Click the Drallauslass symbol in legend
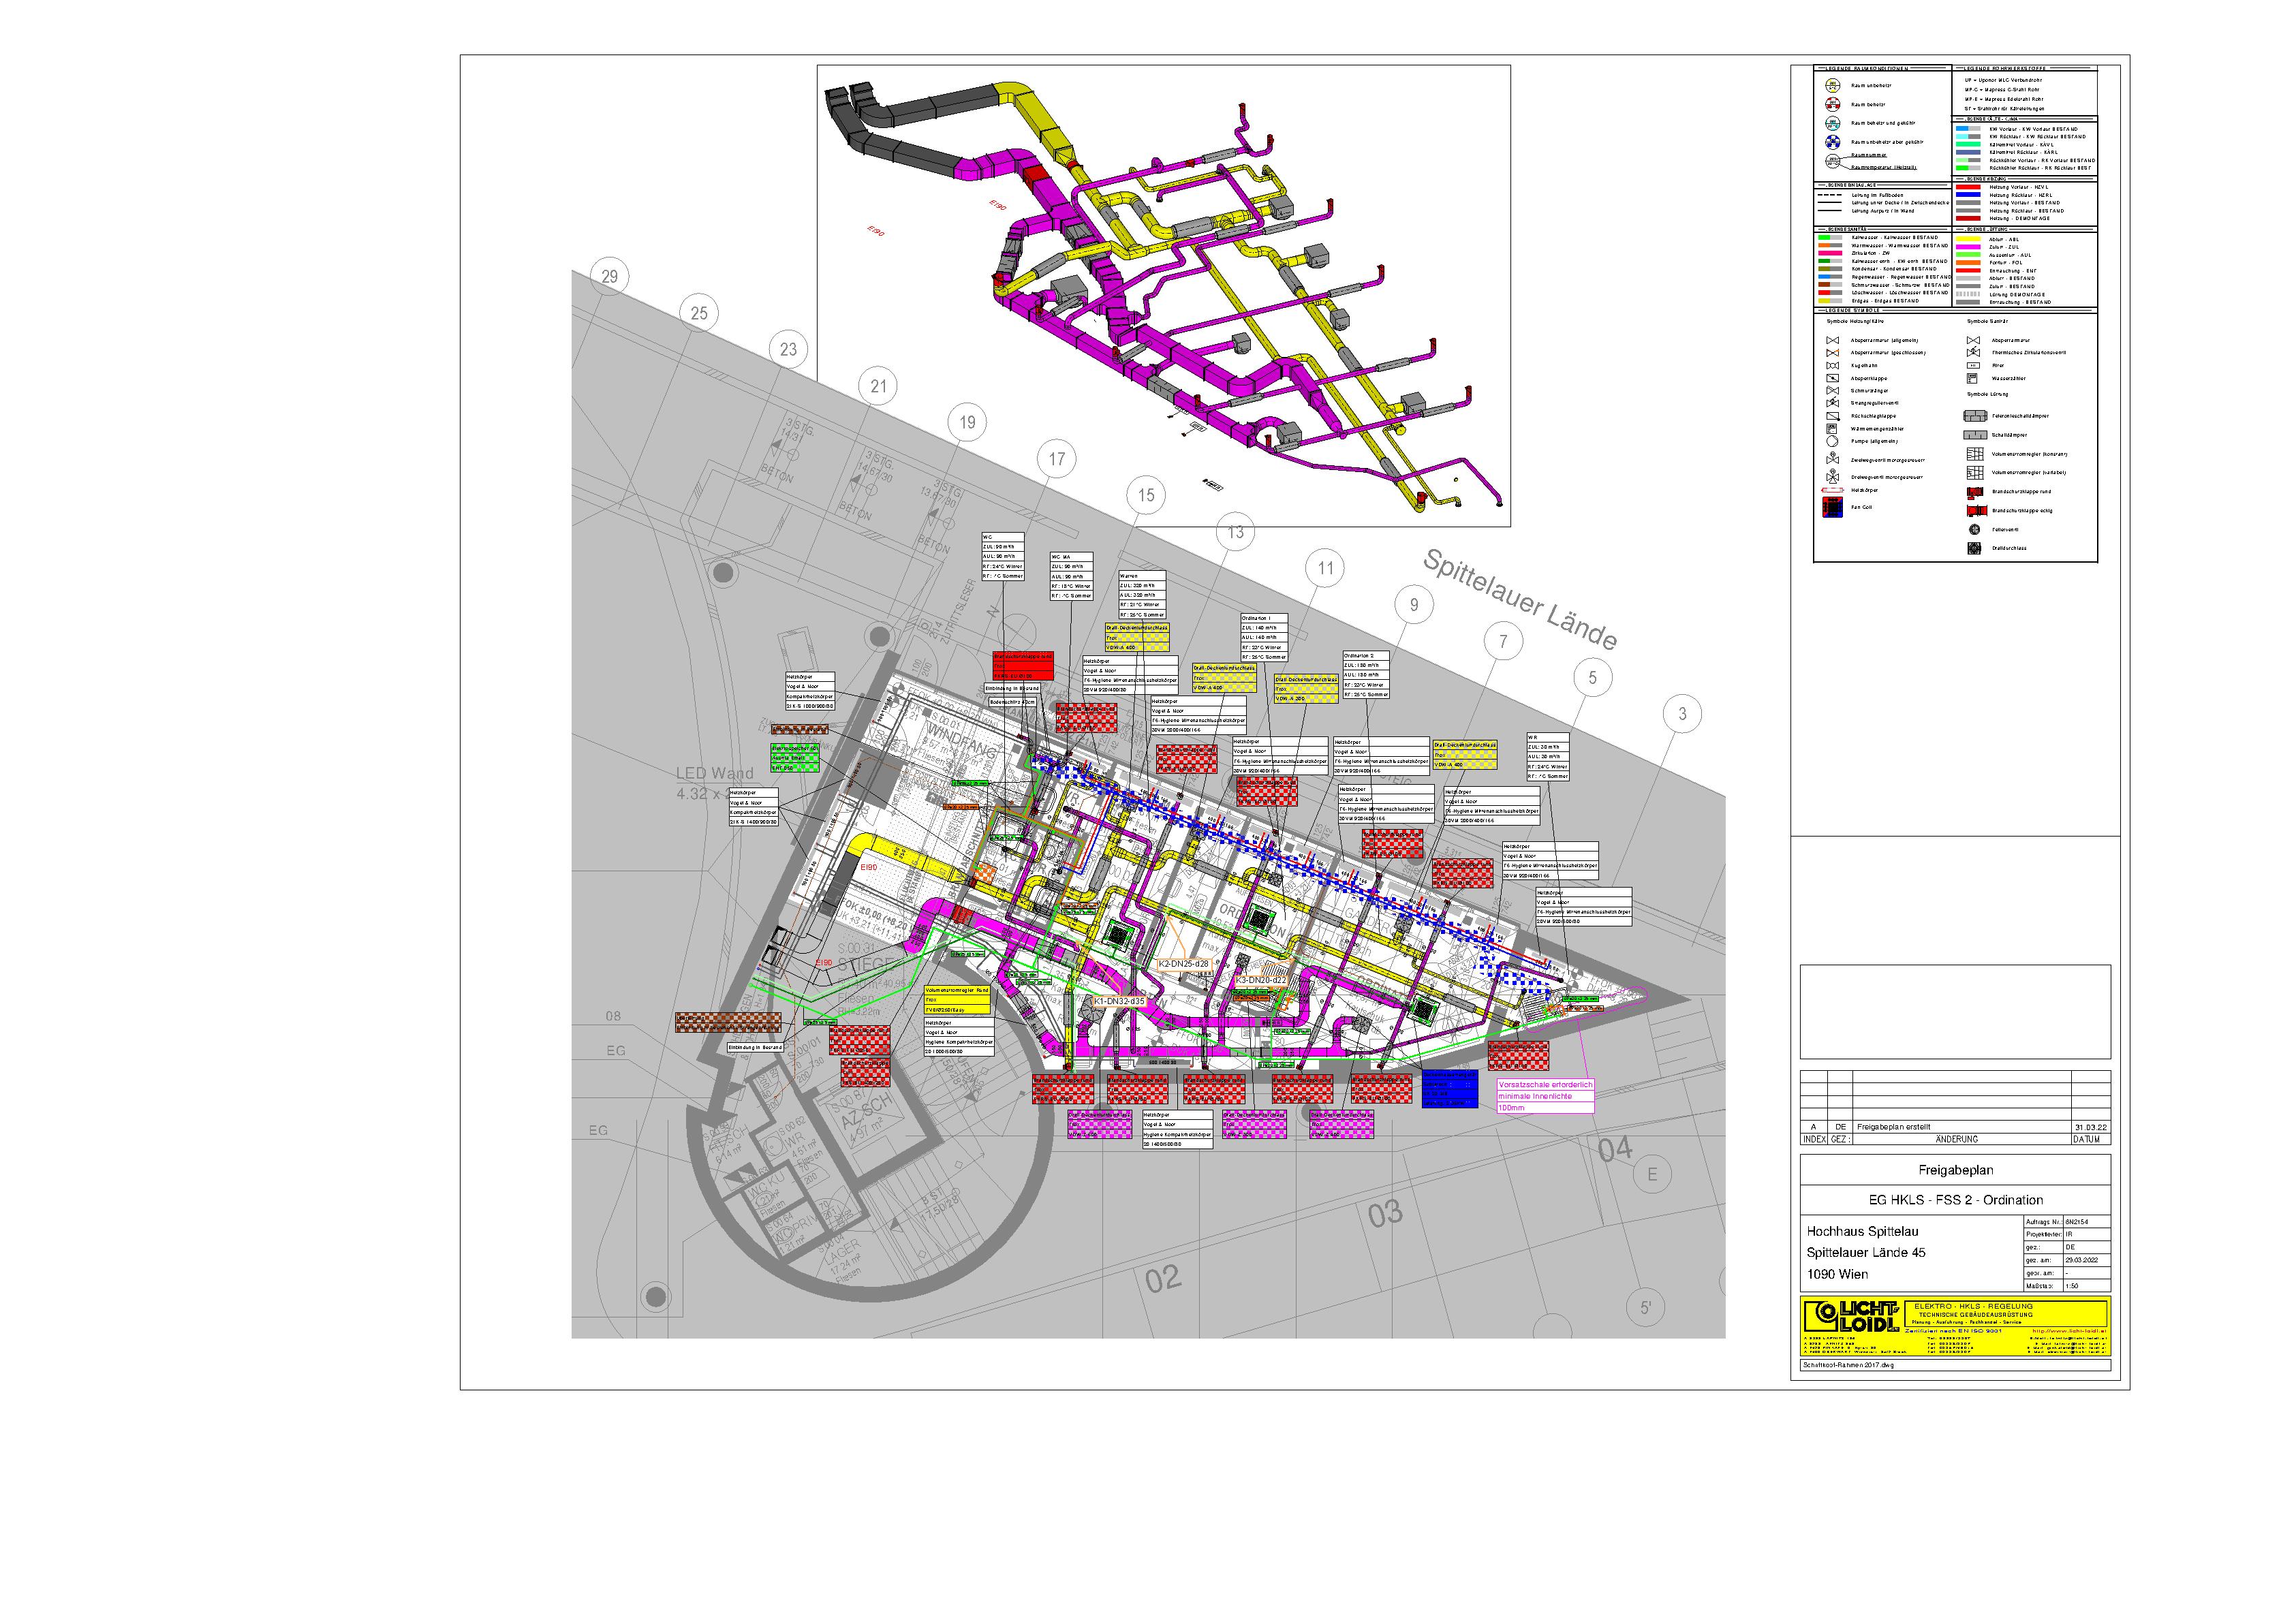 1974,548
